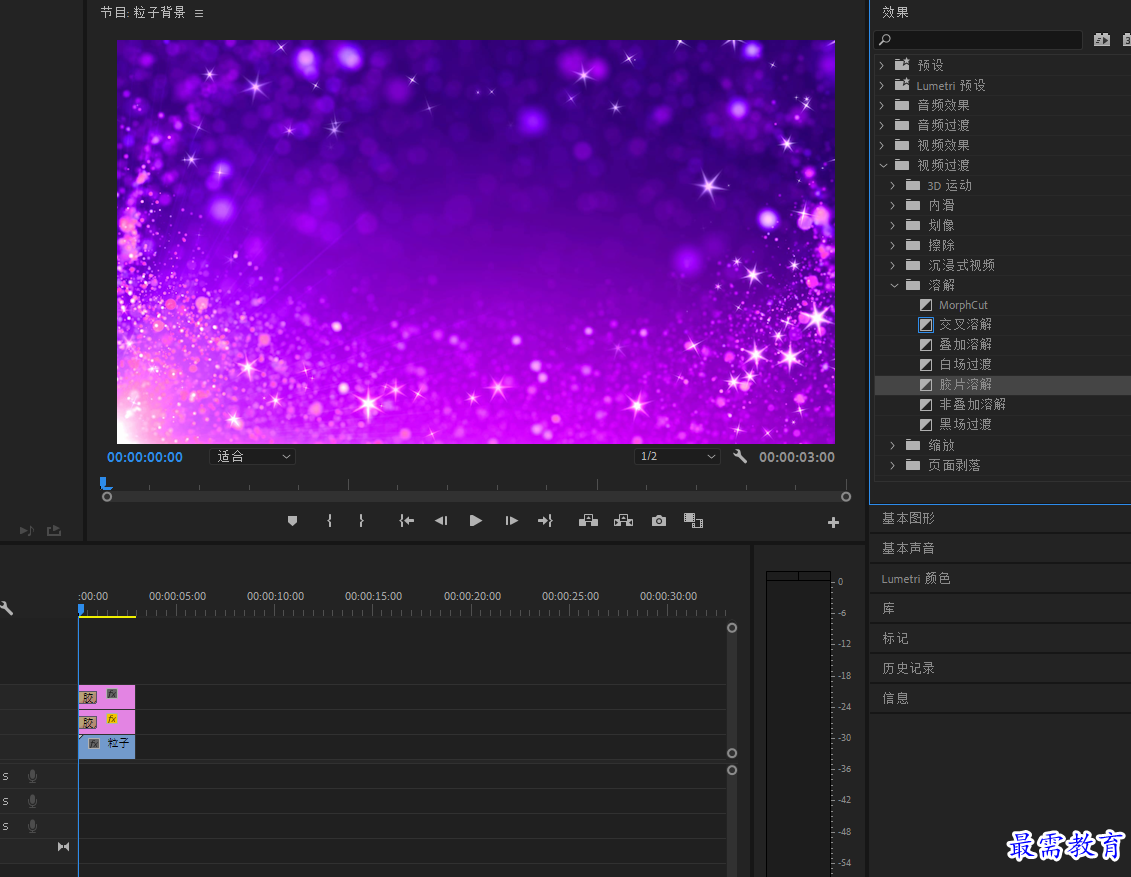This screenshot has width=1131, height=877.
Task: Click the S solo button on third audio track
Action: [x=5, y=827]
